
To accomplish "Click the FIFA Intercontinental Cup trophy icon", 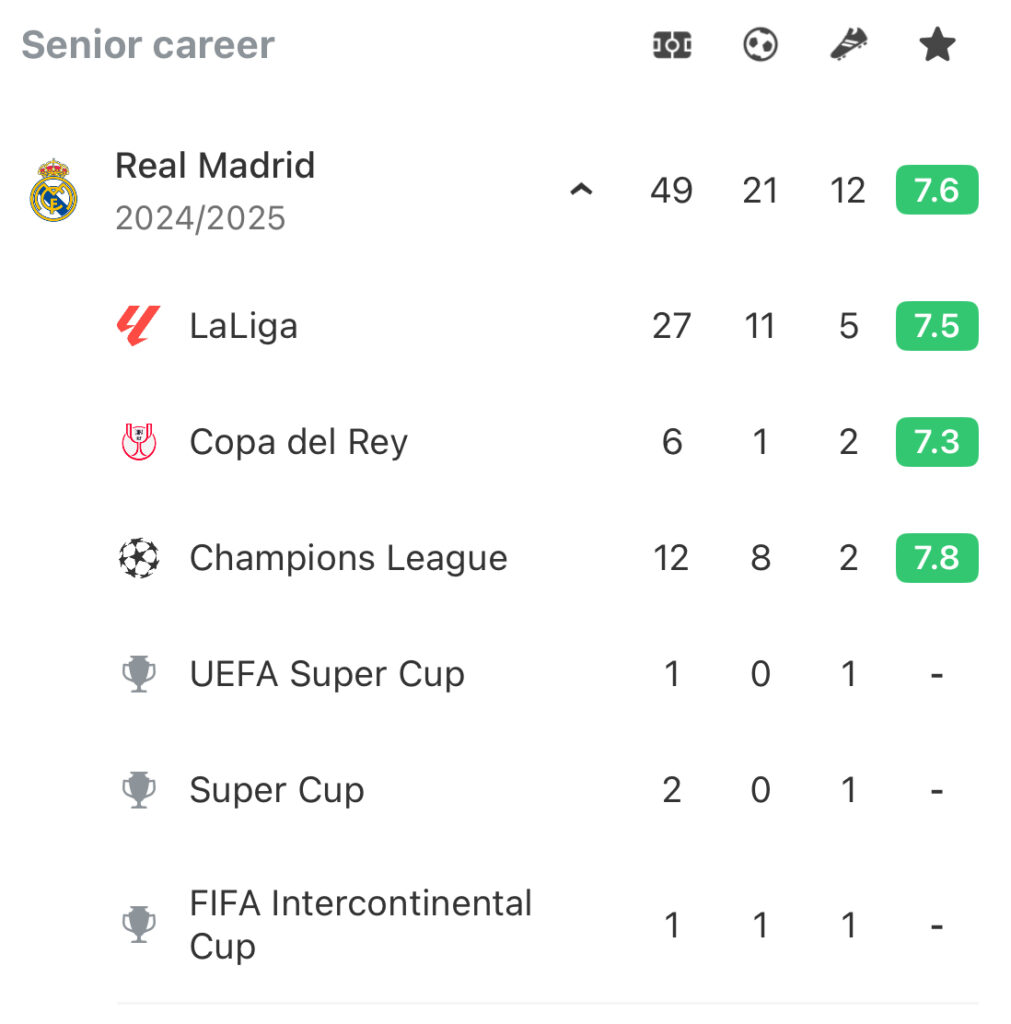I will click(138, 925).
